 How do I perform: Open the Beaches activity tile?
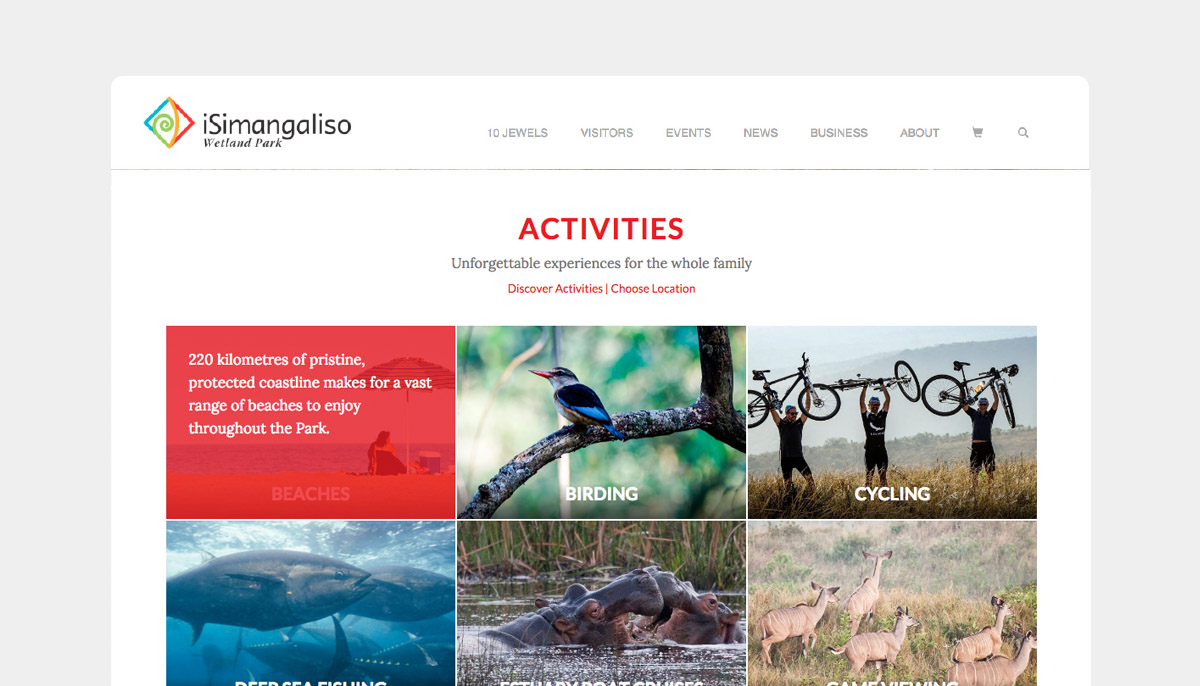coord(311,422)
